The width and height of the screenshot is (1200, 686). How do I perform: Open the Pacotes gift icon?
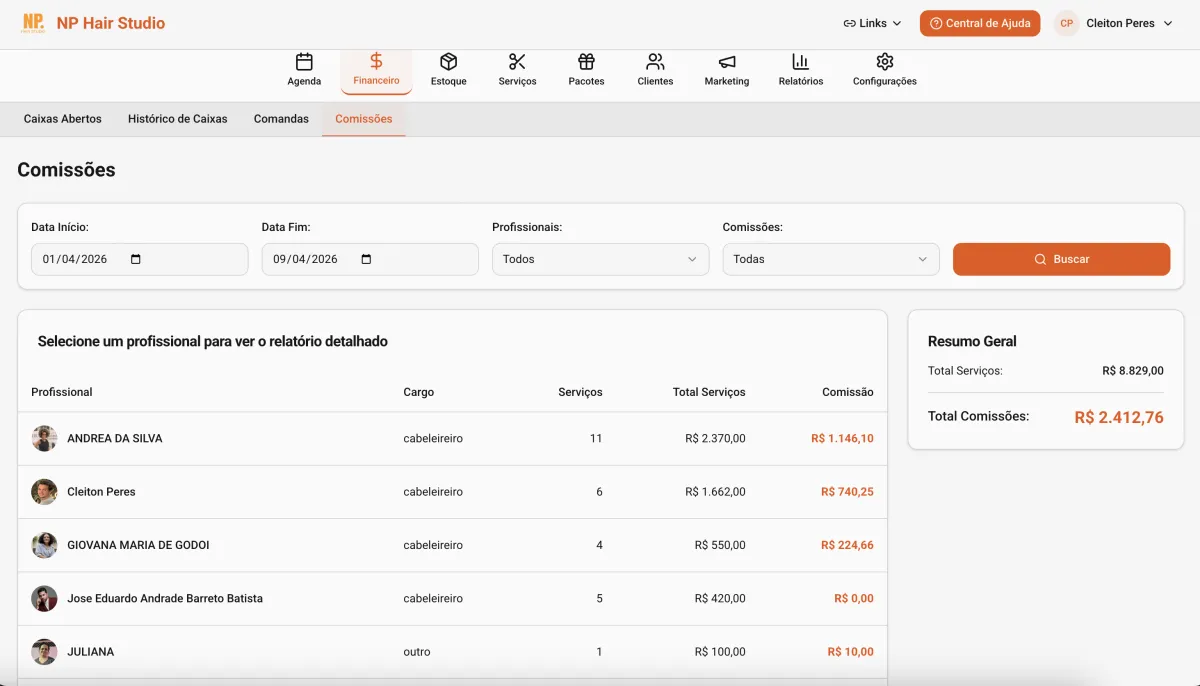pos(586,62)
